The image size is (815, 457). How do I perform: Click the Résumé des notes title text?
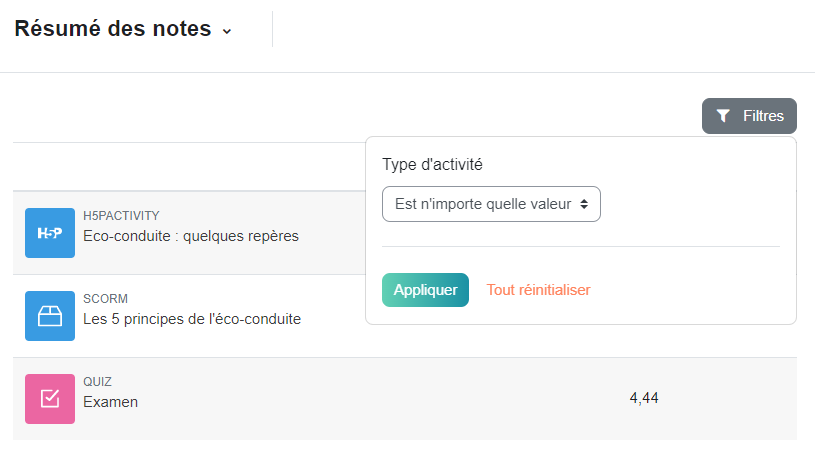click(x=113, y=29)
